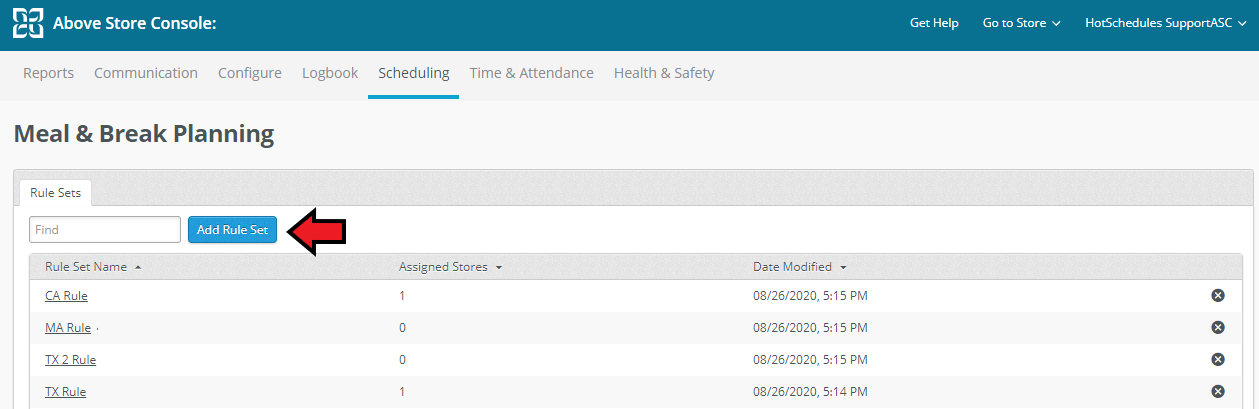Image resolution: width=1259 pixels, height=409 pixels.
Task: Click the Above Store Console logo icon
Action: coord(28,23)
